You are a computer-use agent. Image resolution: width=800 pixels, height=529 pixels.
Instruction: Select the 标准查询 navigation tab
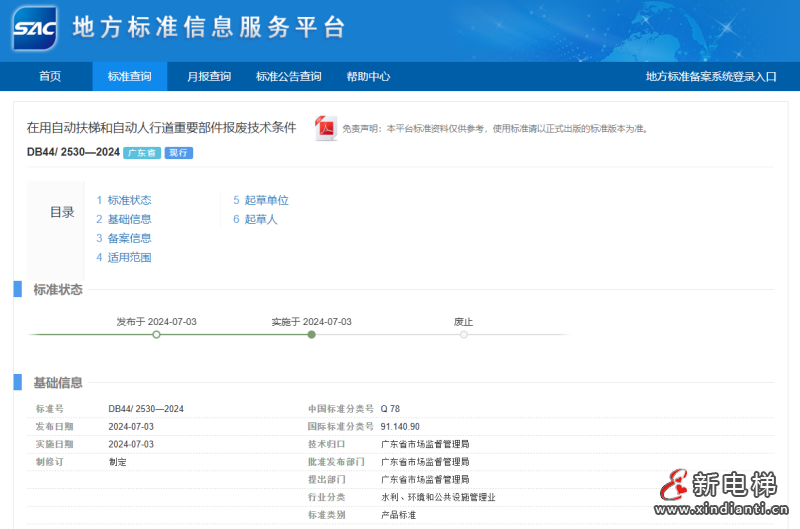[130, 77]
